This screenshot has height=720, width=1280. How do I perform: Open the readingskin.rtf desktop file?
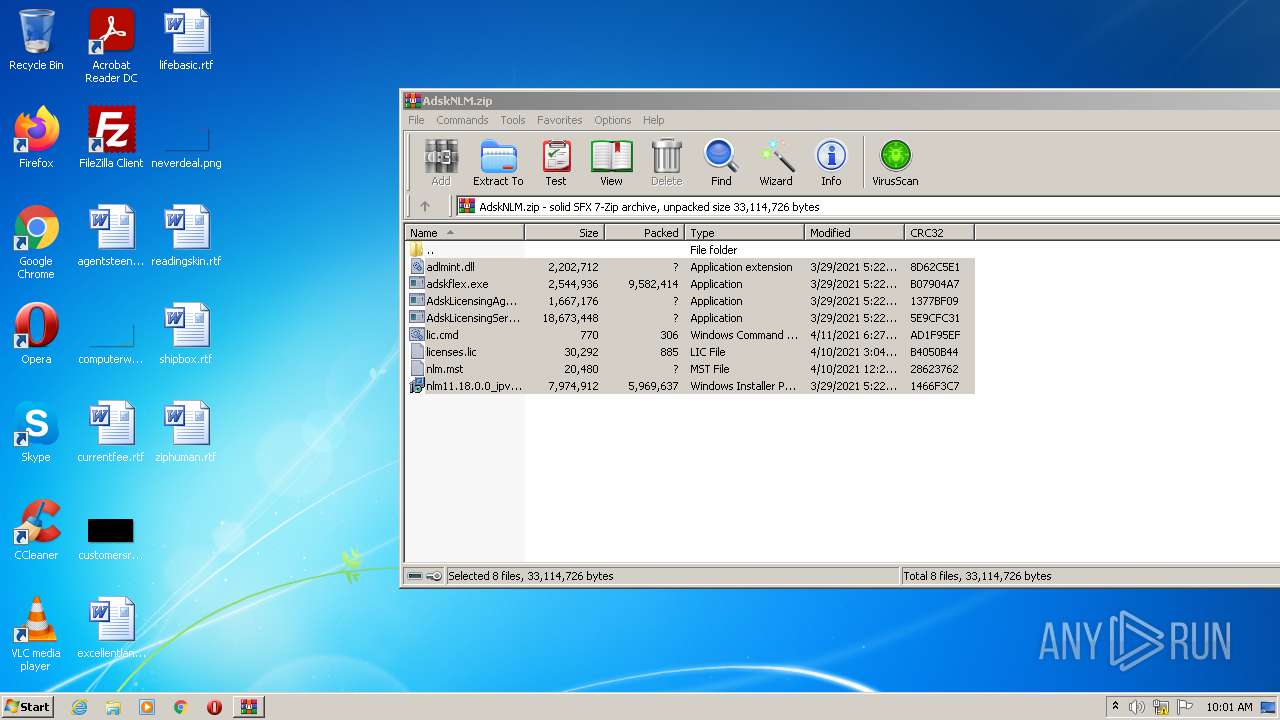click(x=186, y=236)
